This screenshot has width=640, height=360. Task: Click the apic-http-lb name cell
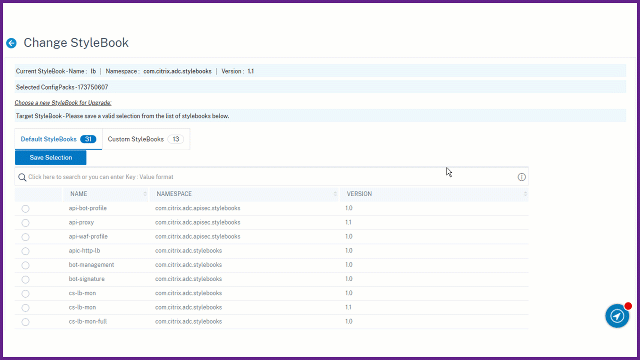pyautogui.click(x=84, y=251)
